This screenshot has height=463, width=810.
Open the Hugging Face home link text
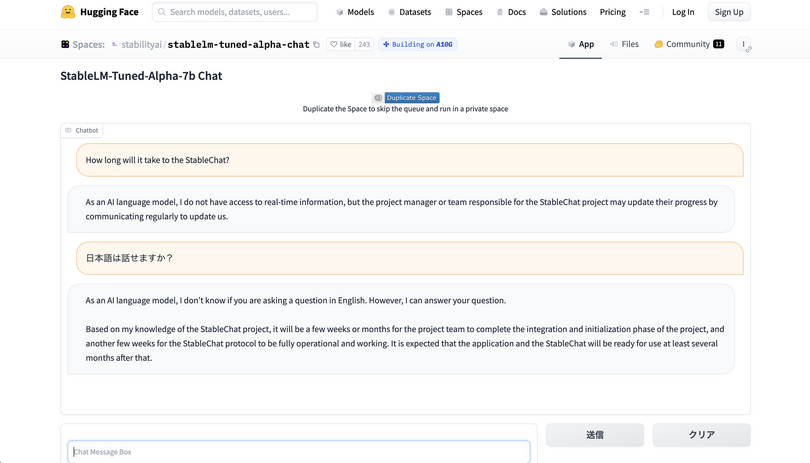click(x=109, y=12)
